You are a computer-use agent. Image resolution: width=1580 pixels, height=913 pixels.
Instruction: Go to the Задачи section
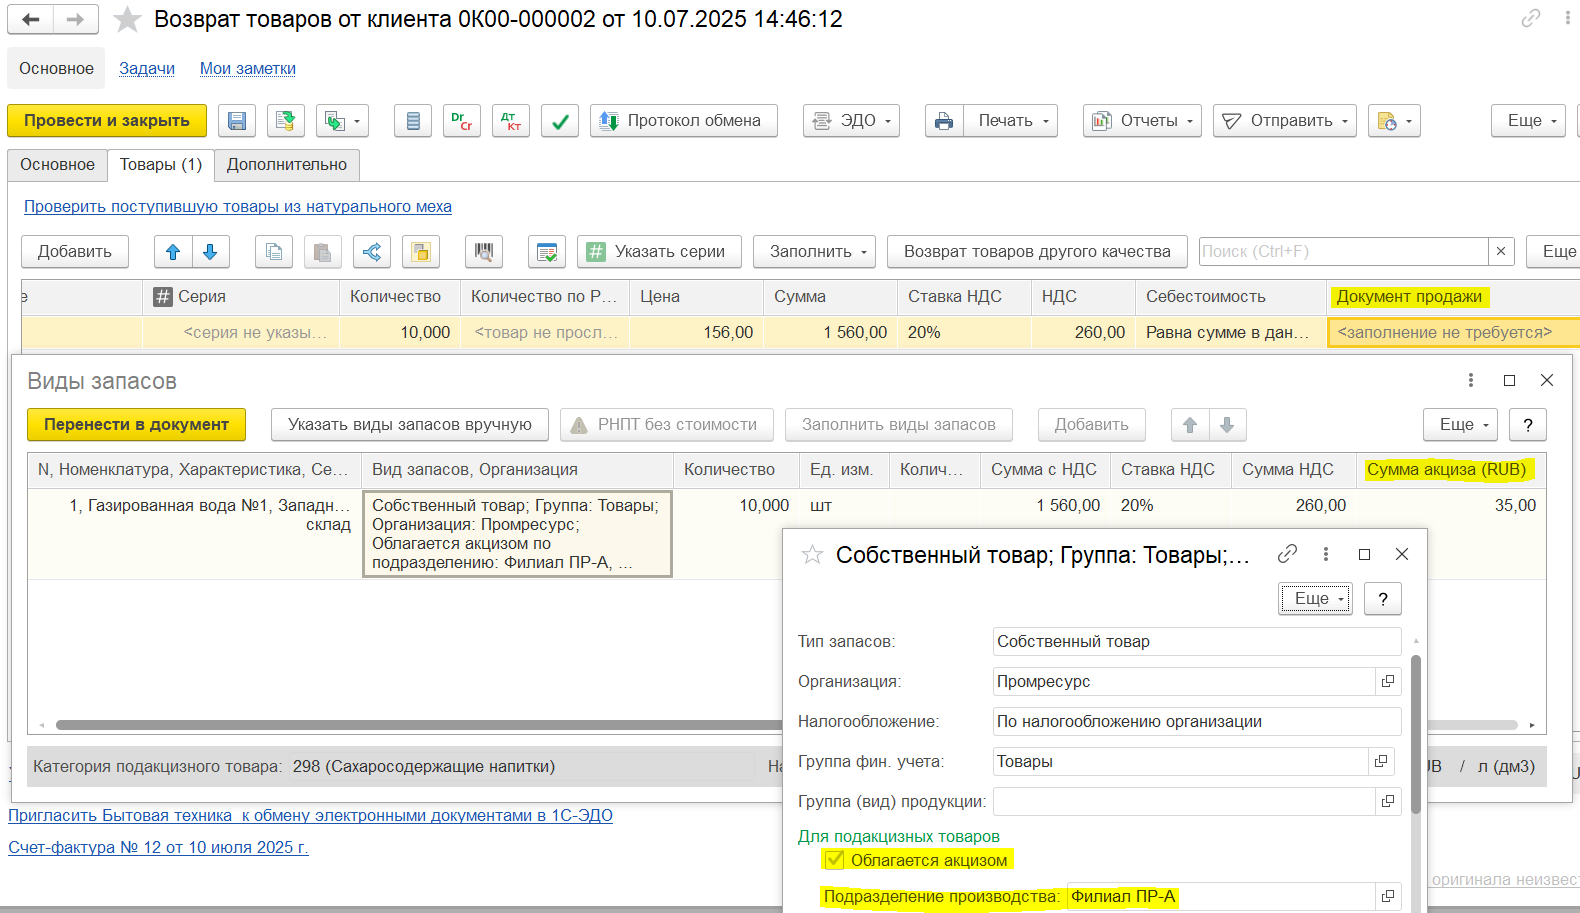click(147, 69)
